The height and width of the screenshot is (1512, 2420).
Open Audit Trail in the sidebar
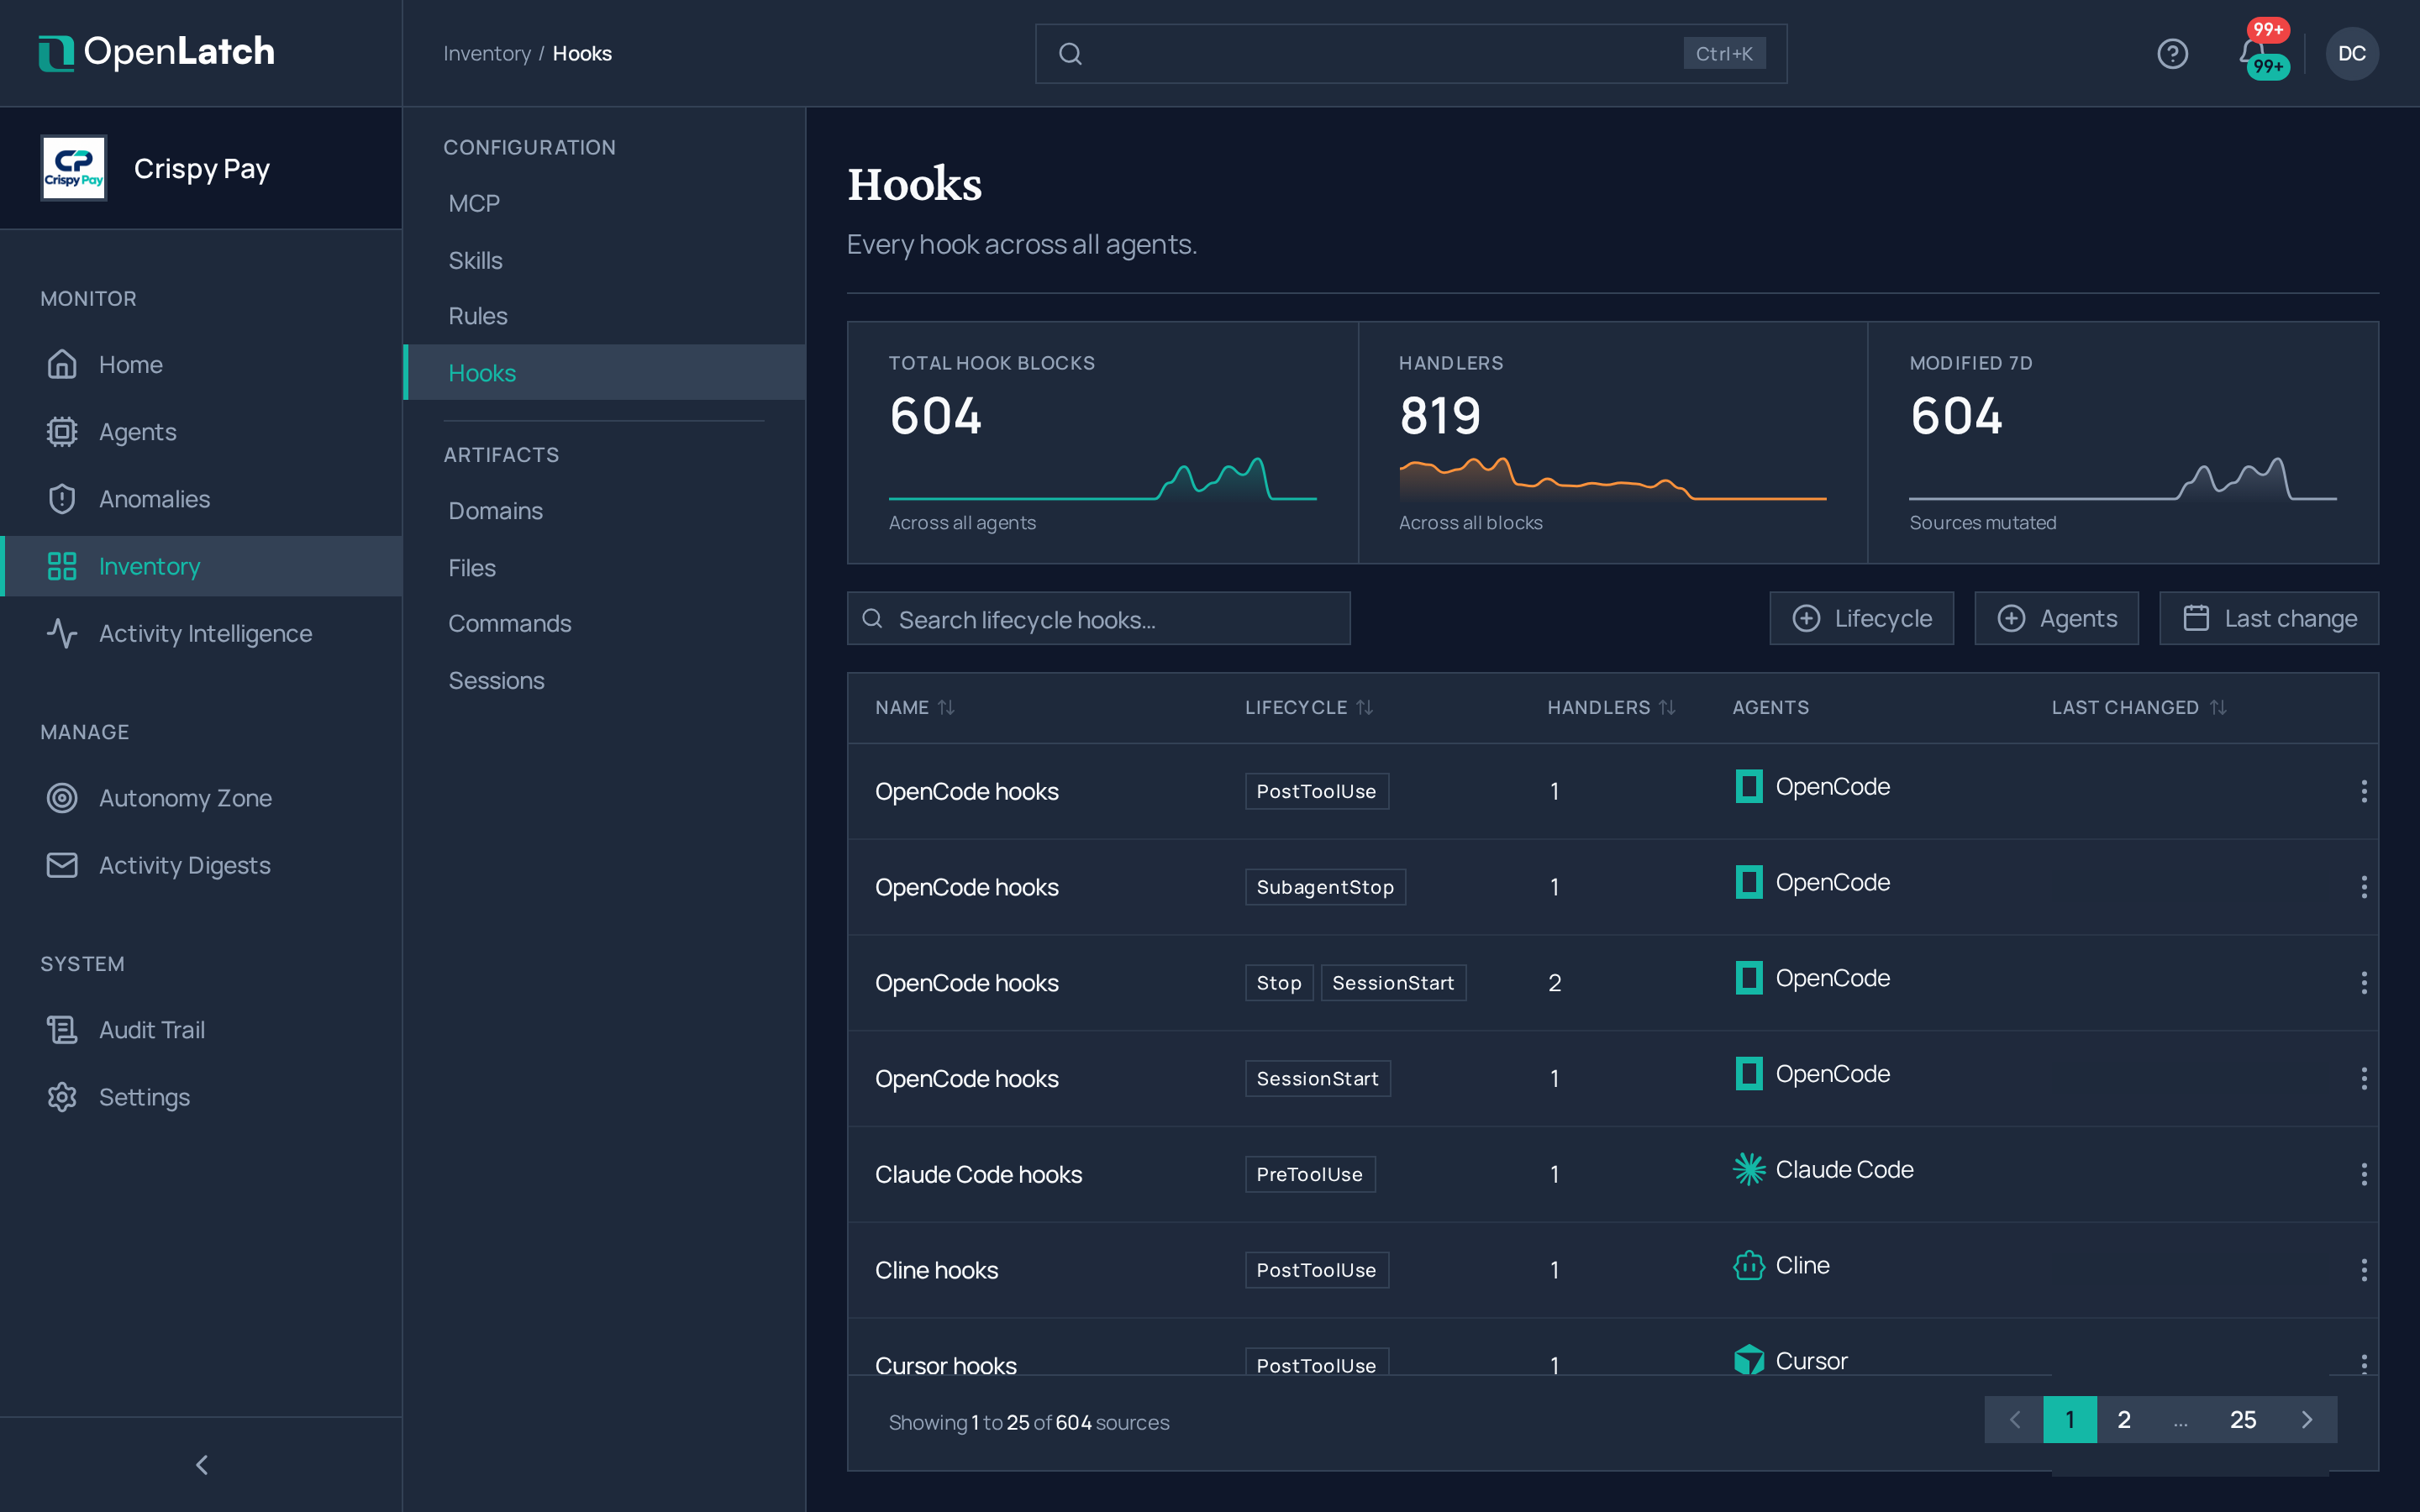pos(201,1029)
